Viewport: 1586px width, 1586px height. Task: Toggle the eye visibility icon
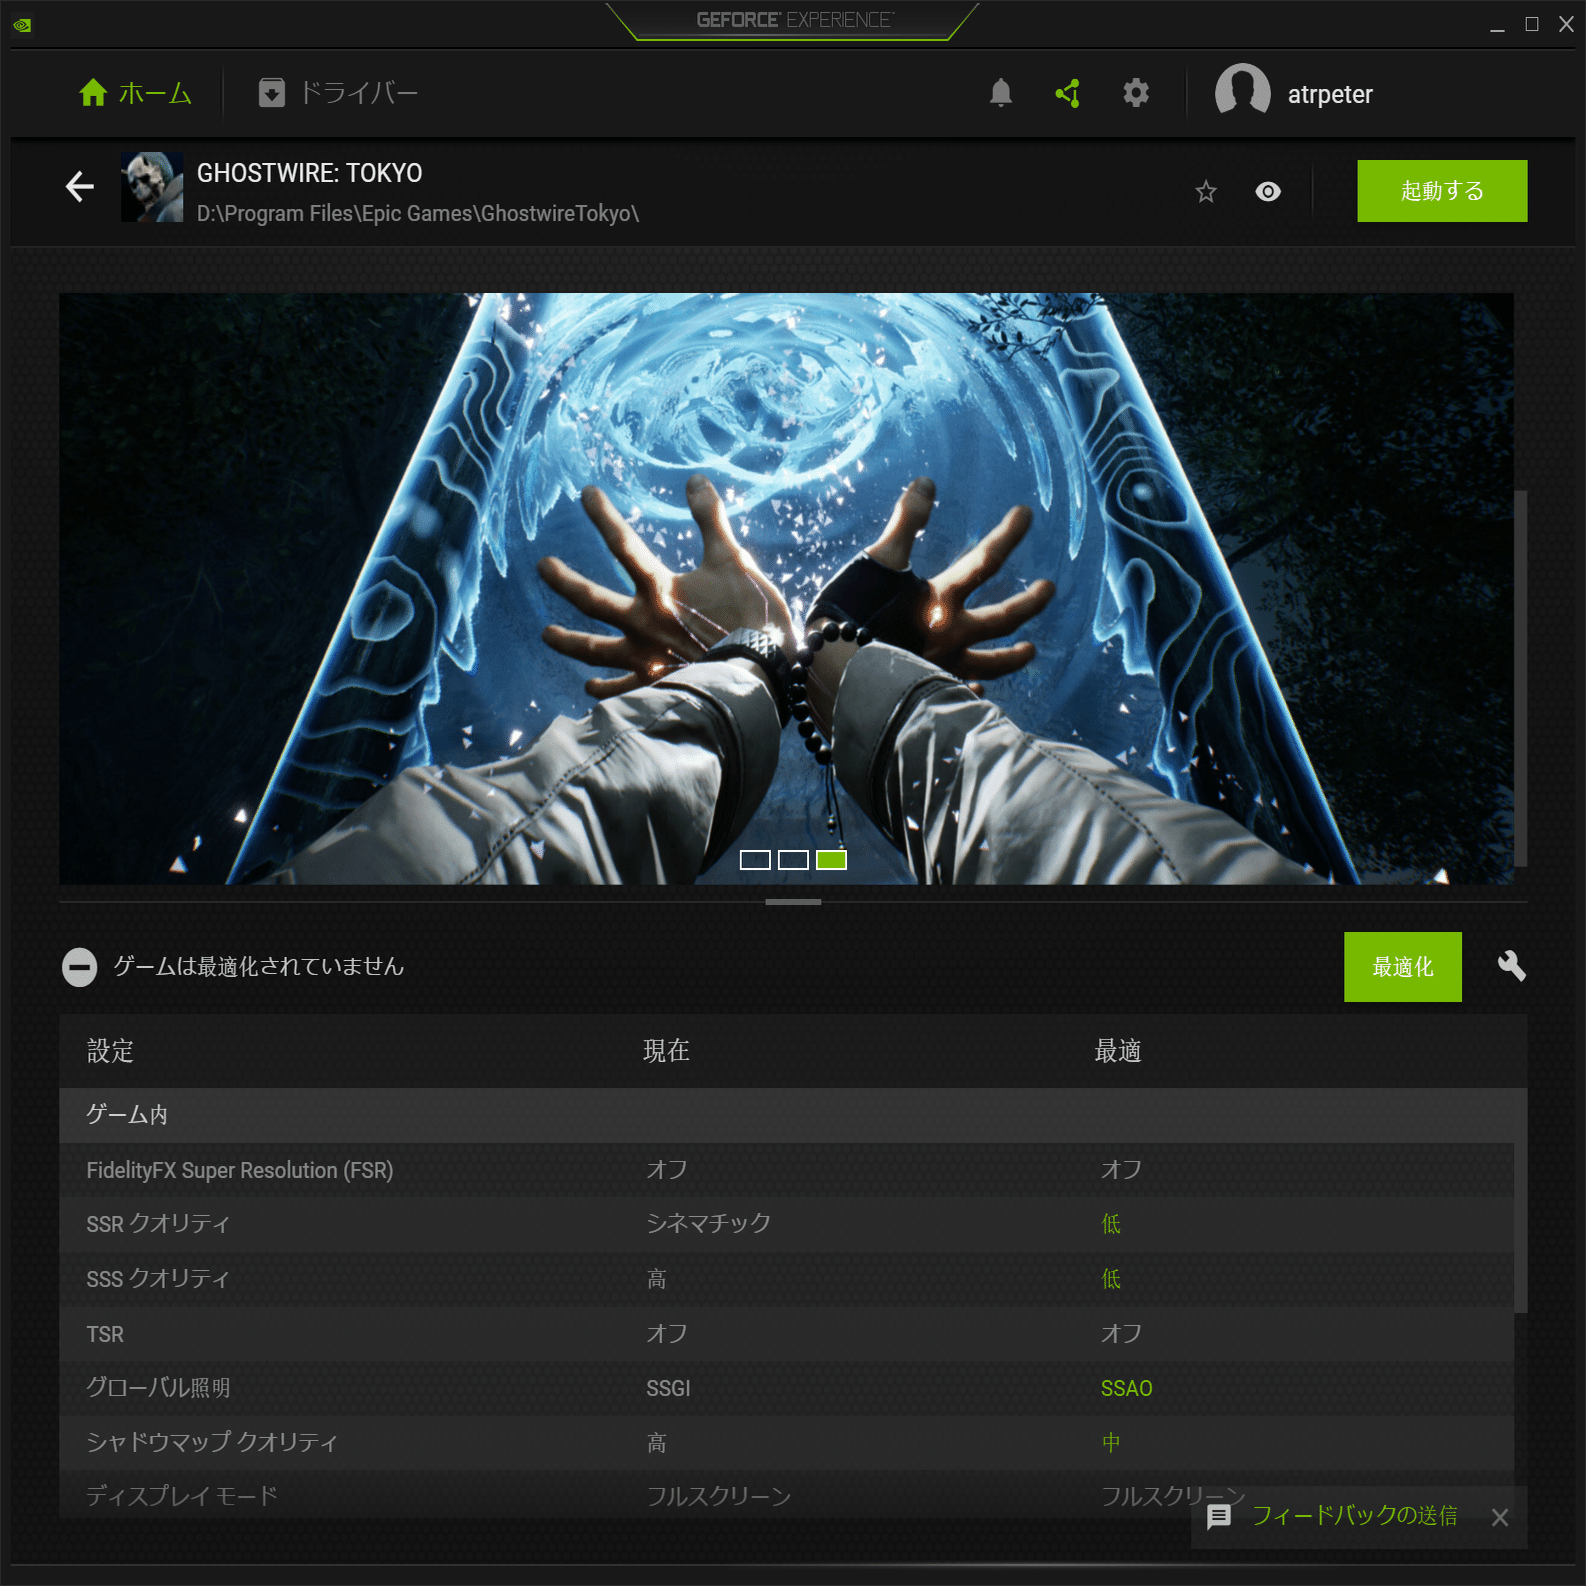pos(1268,191)
